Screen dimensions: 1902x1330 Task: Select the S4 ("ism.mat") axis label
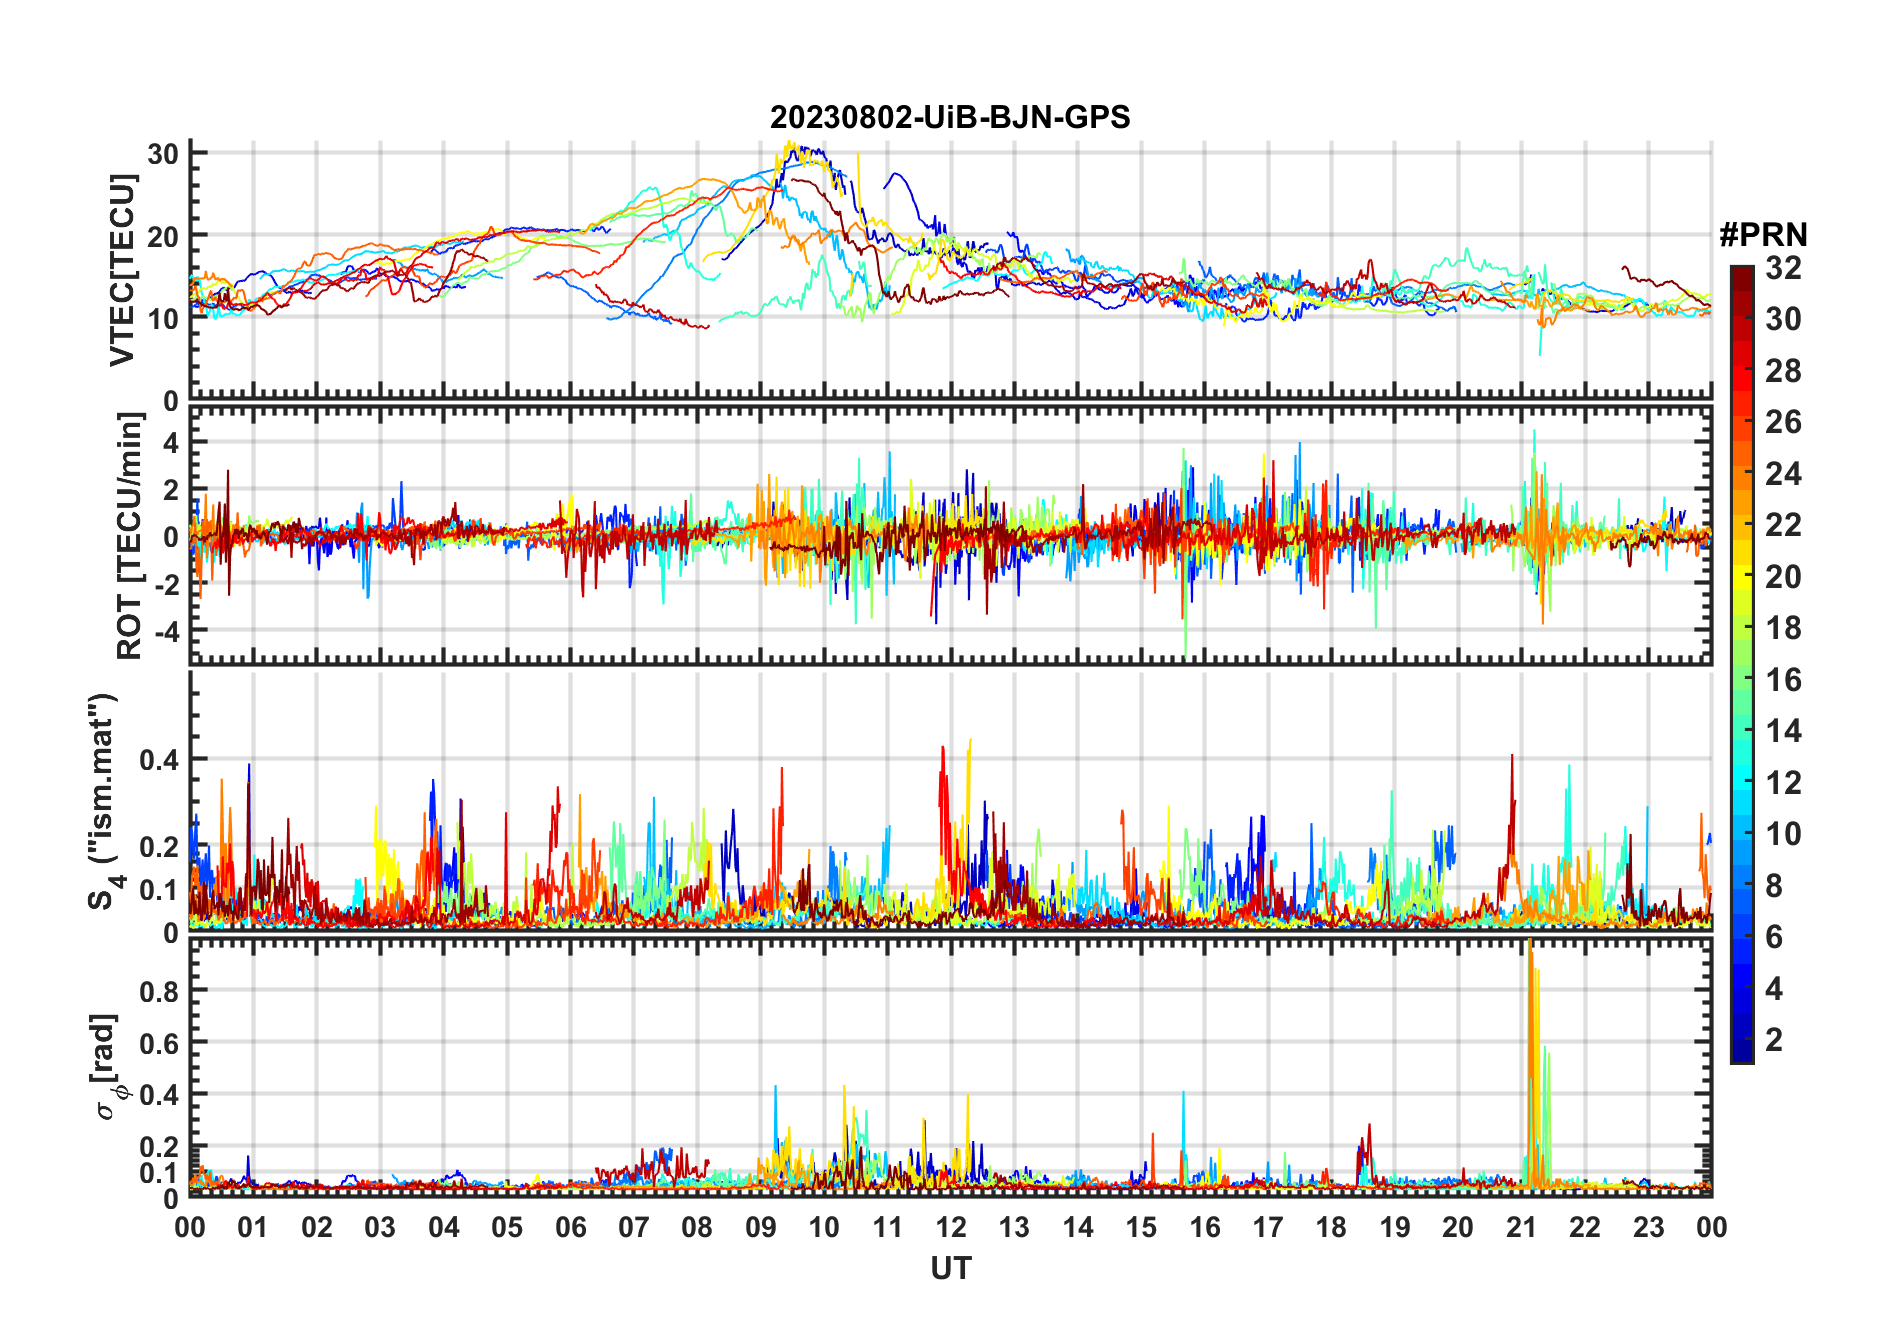104,800
